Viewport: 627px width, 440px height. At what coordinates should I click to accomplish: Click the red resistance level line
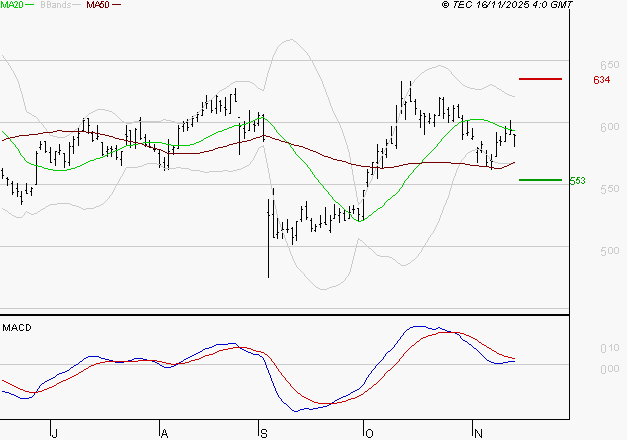click(x=540, y=79)
